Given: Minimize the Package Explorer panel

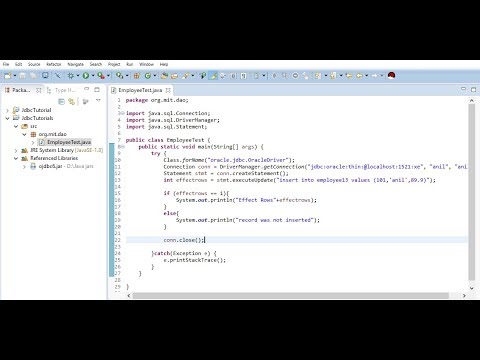Looking at the screenshot, I should tap(87, 89).
